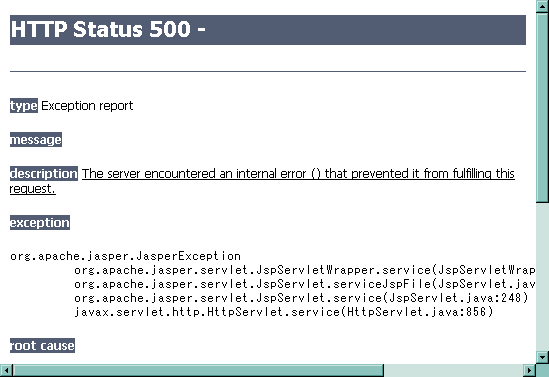Click the "exception" label
Viewport: 549px width, 377px height.
[x=40, y=223]
